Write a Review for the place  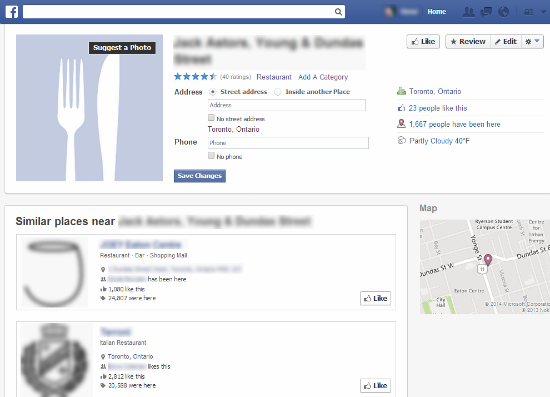pyautogui.click(x=468, y=41)
